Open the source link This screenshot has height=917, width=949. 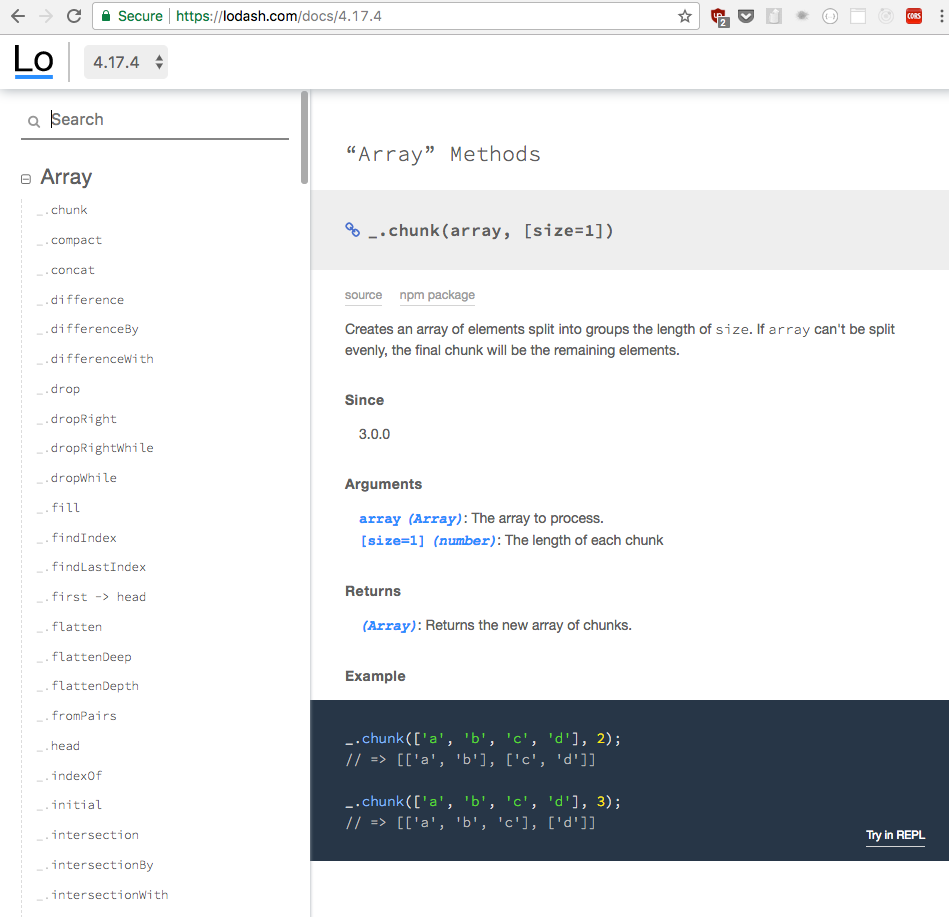363,295
